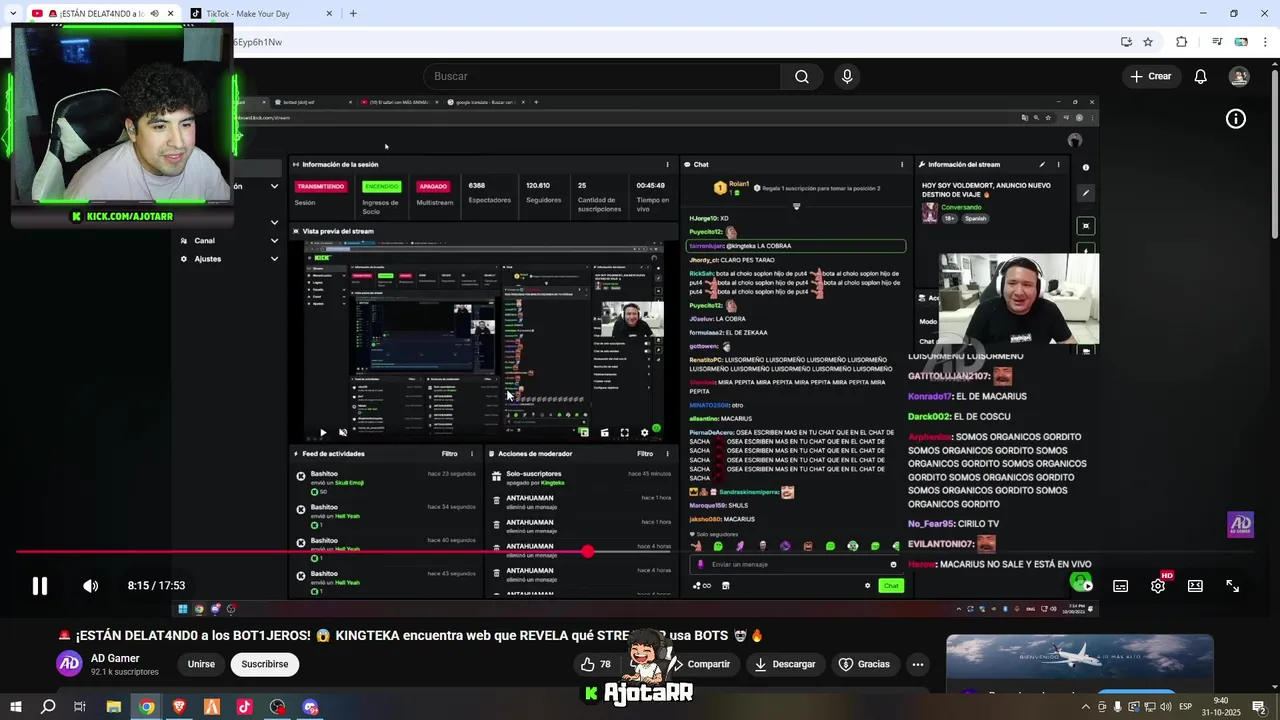This screenshot has height=720, width=1280.
Task: Click the Gracias button
Action: click(x=864, y=664)
